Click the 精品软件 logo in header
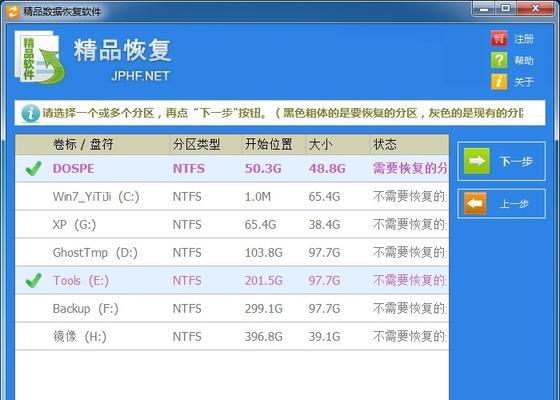 click(x=40, y=58)
